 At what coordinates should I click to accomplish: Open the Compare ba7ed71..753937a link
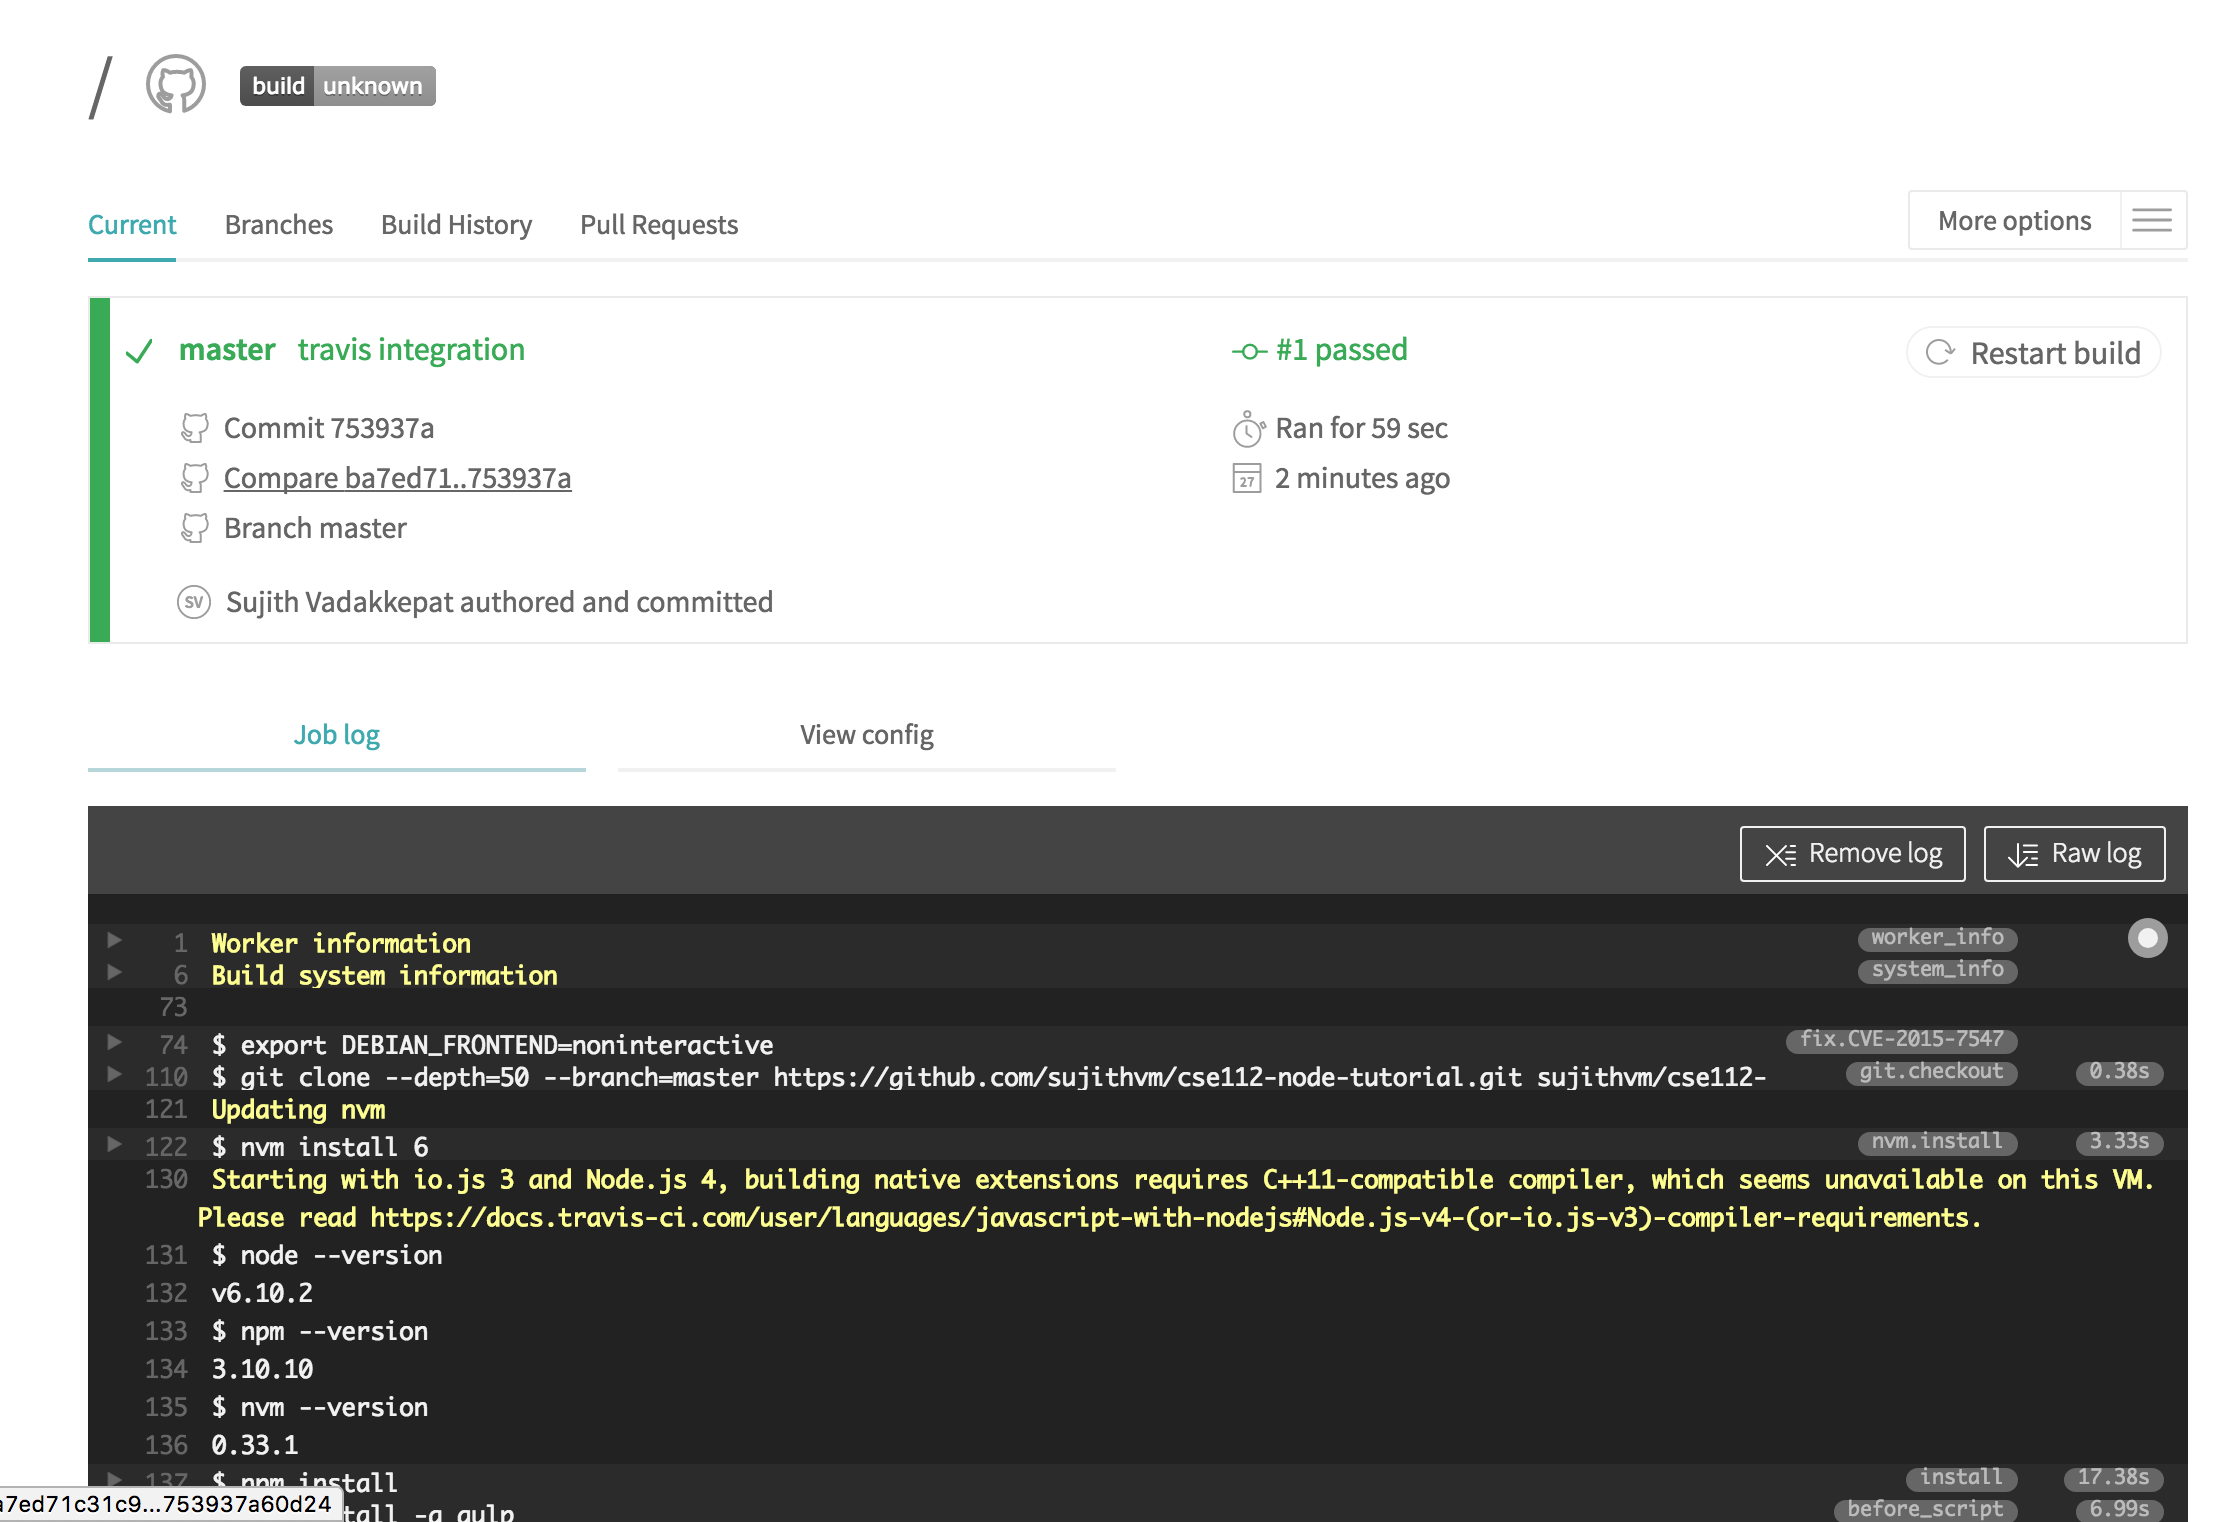(398, 479)
